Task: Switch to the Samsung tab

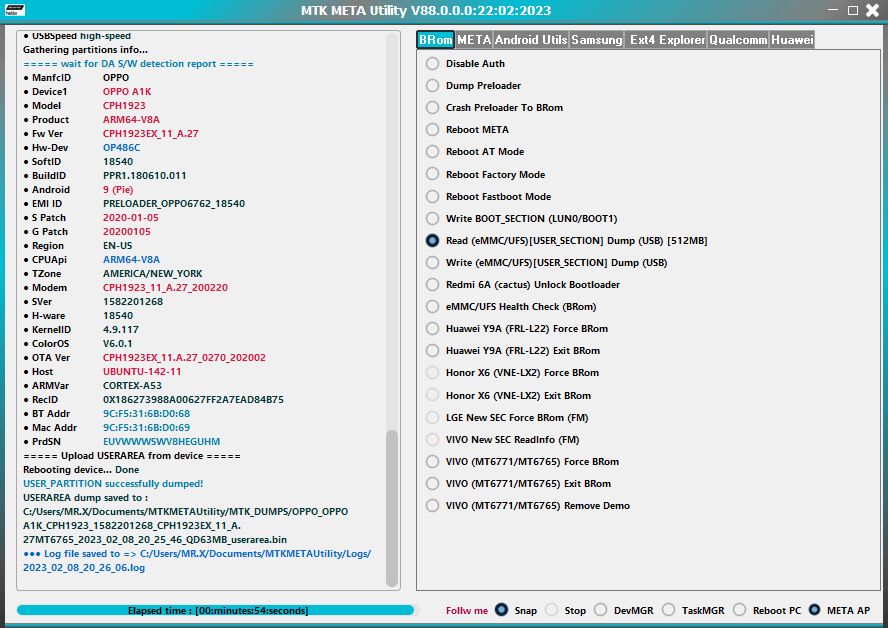Action: click(x=600, y=41)
